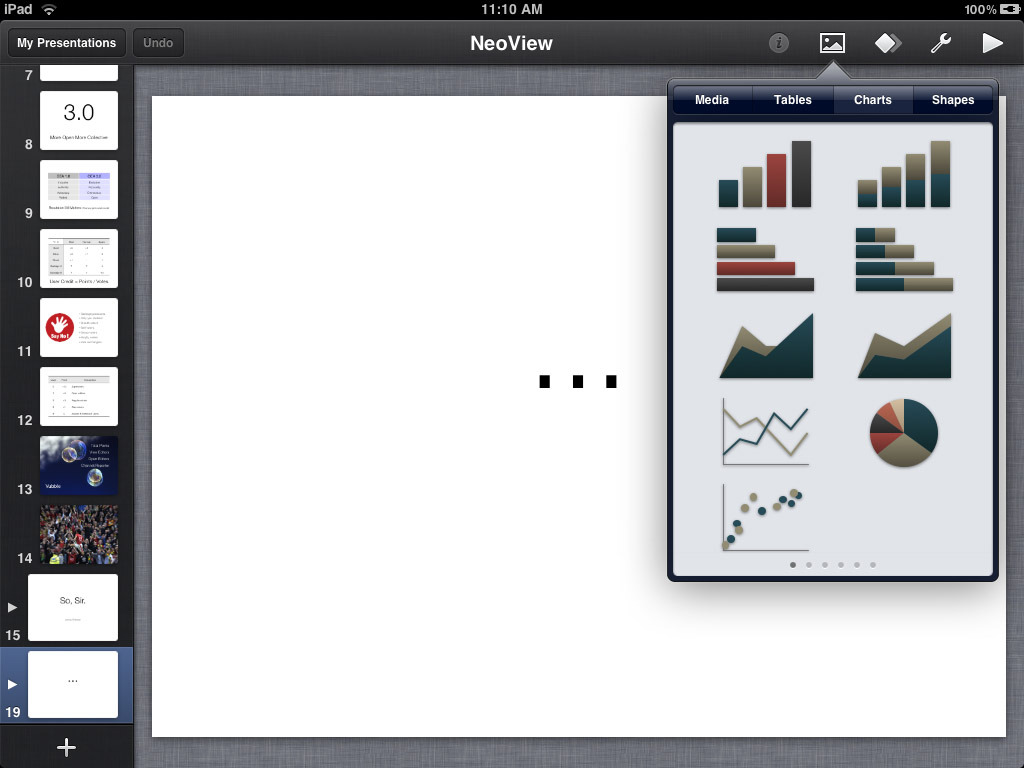Insert a scatter chart
Image resolution: width=1024 pixels, height=768 pixels.
click(x=765, y=518)
